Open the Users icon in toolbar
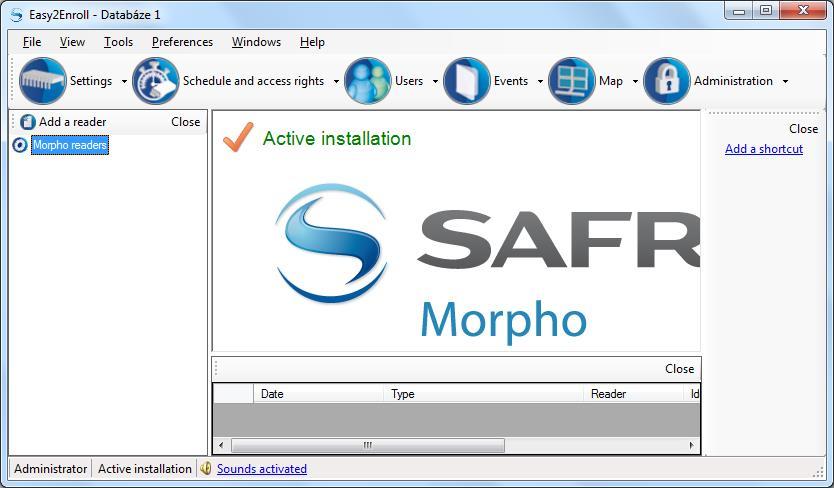The height and width of the screenshot is (488, 834). pyautogui.click(x=368, y=81)
